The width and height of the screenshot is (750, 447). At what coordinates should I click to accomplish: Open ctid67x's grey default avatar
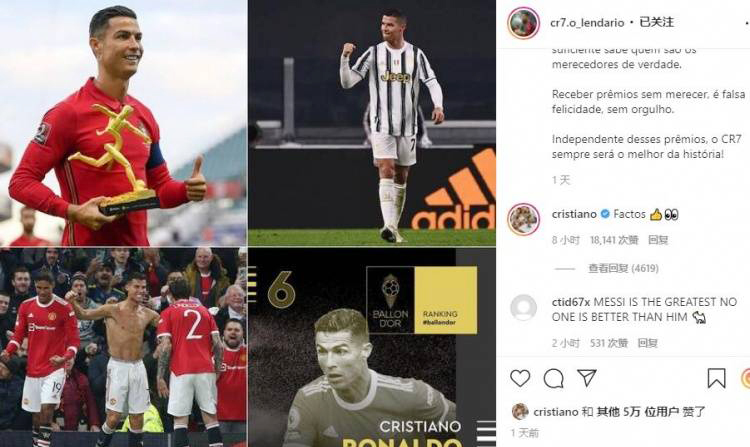[x=523, y=307]
